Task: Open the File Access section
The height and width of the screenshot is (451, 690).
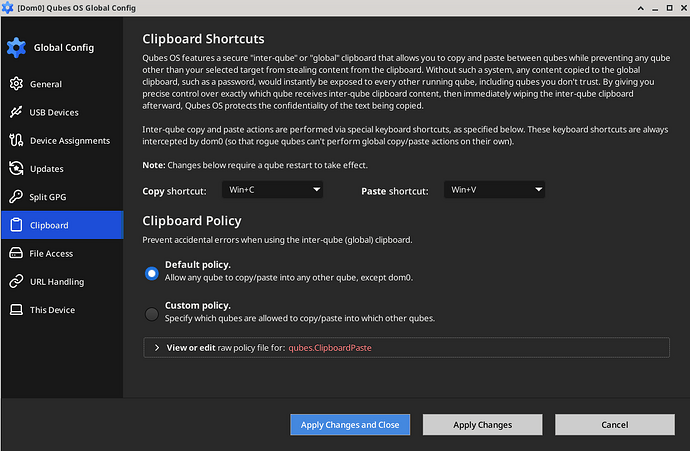Action: (62, 253)
